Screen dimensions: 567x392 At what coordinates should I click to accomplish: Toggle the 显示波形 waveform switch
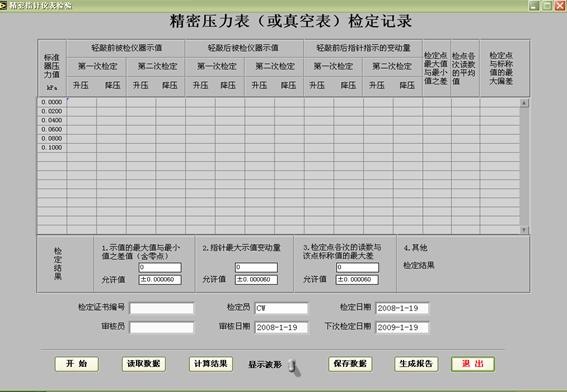pyautogui.click(x=294, y=367)
